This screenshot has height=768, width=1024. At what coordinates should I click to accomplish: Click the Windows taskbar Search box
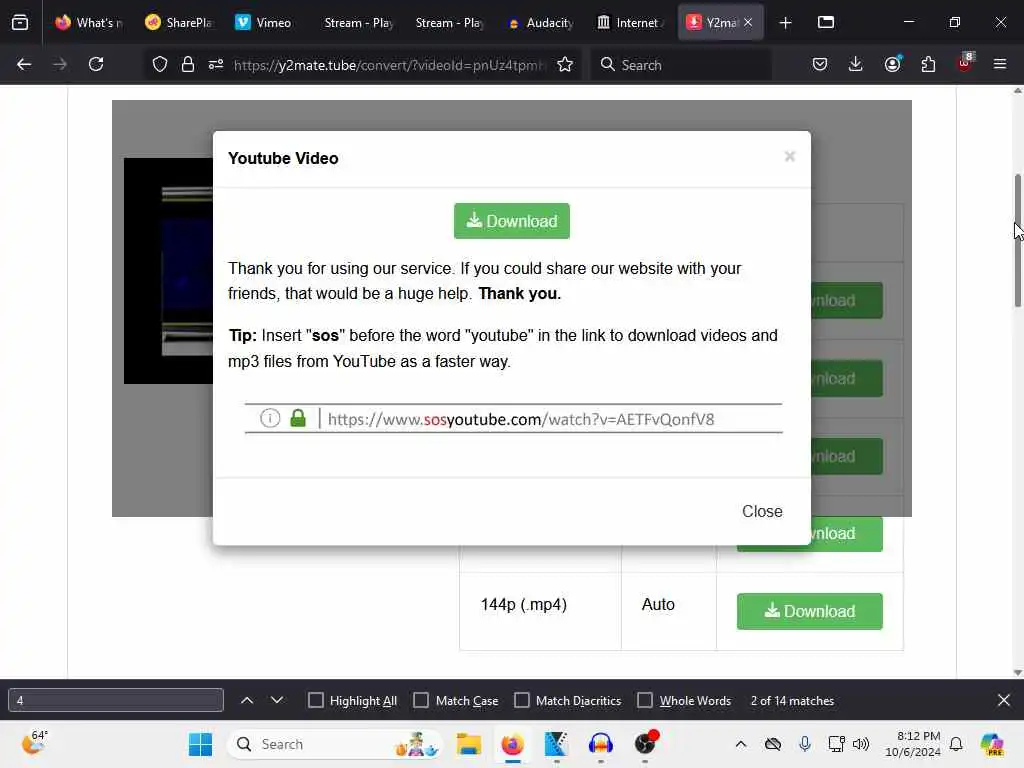(334, 744)
